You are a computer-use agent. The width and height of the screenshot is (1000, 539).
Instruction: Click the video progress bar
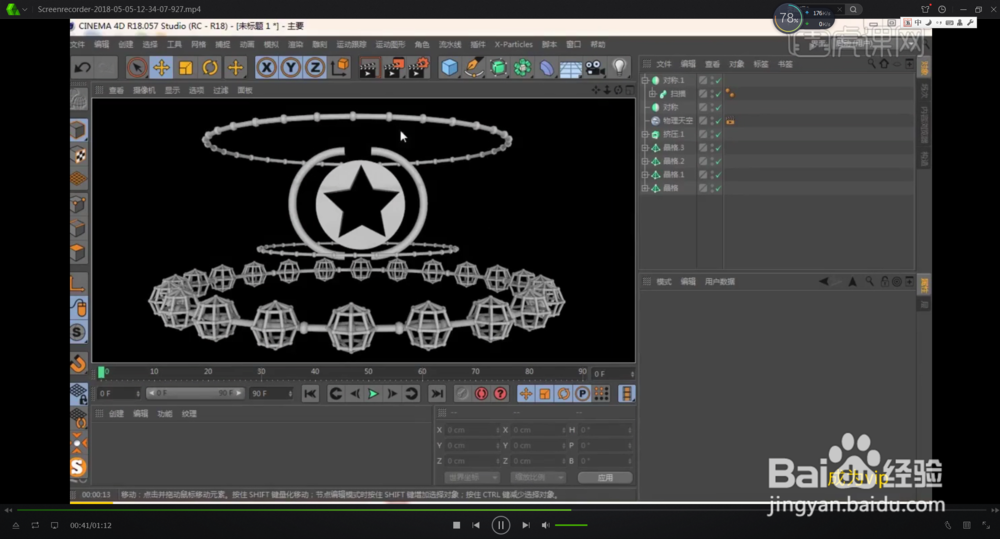click(500, 510)
